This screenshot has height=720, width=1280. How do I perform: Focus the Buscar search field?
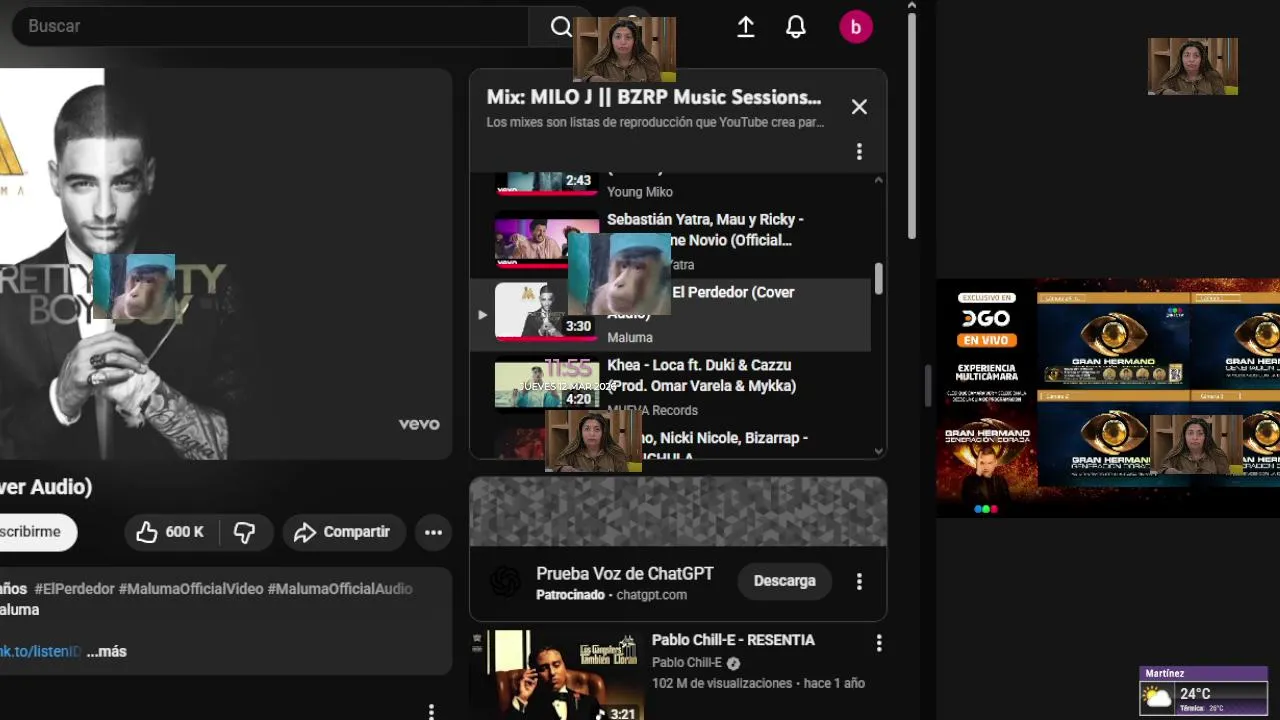270,27
